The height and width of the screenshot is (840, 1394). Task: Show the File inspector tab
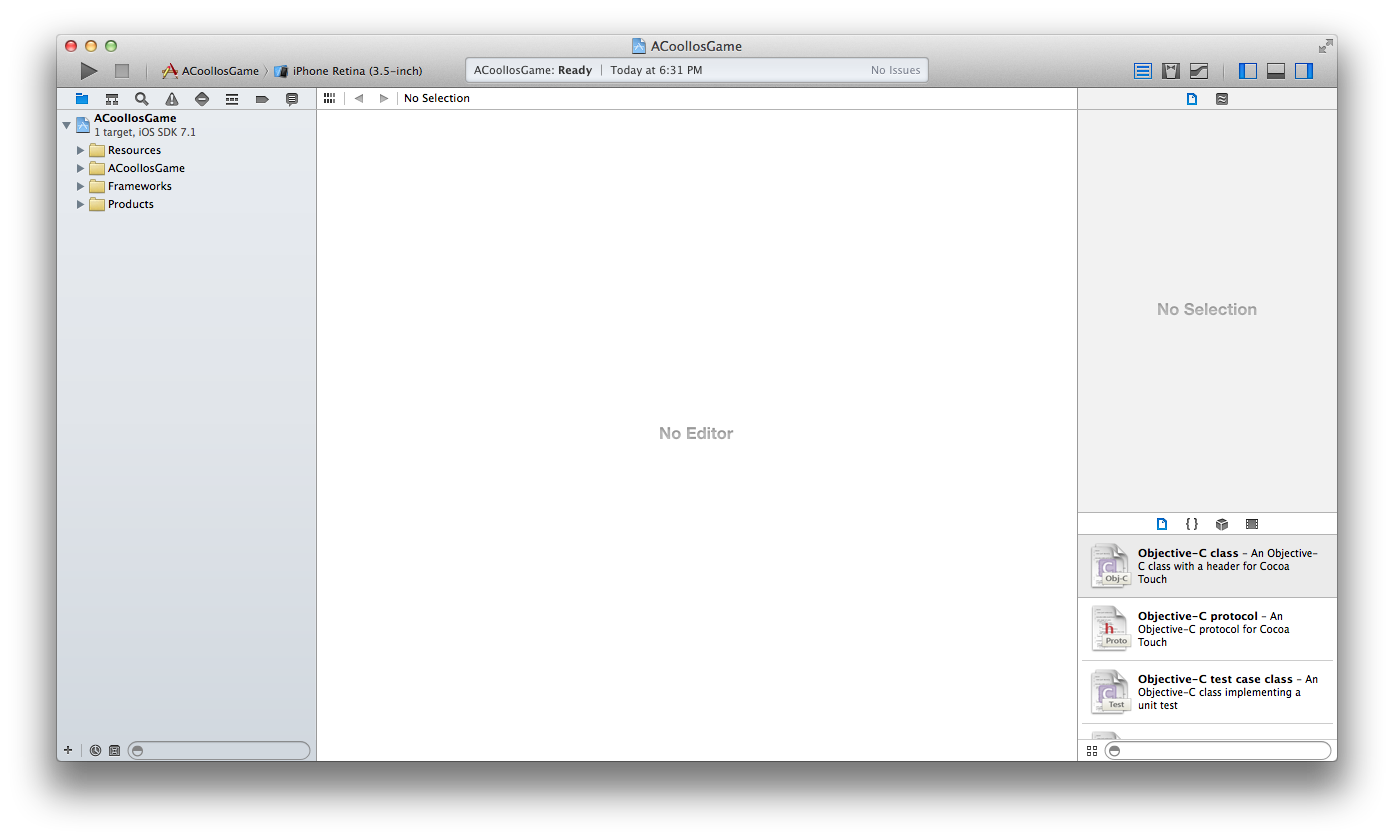[1192, 99]
